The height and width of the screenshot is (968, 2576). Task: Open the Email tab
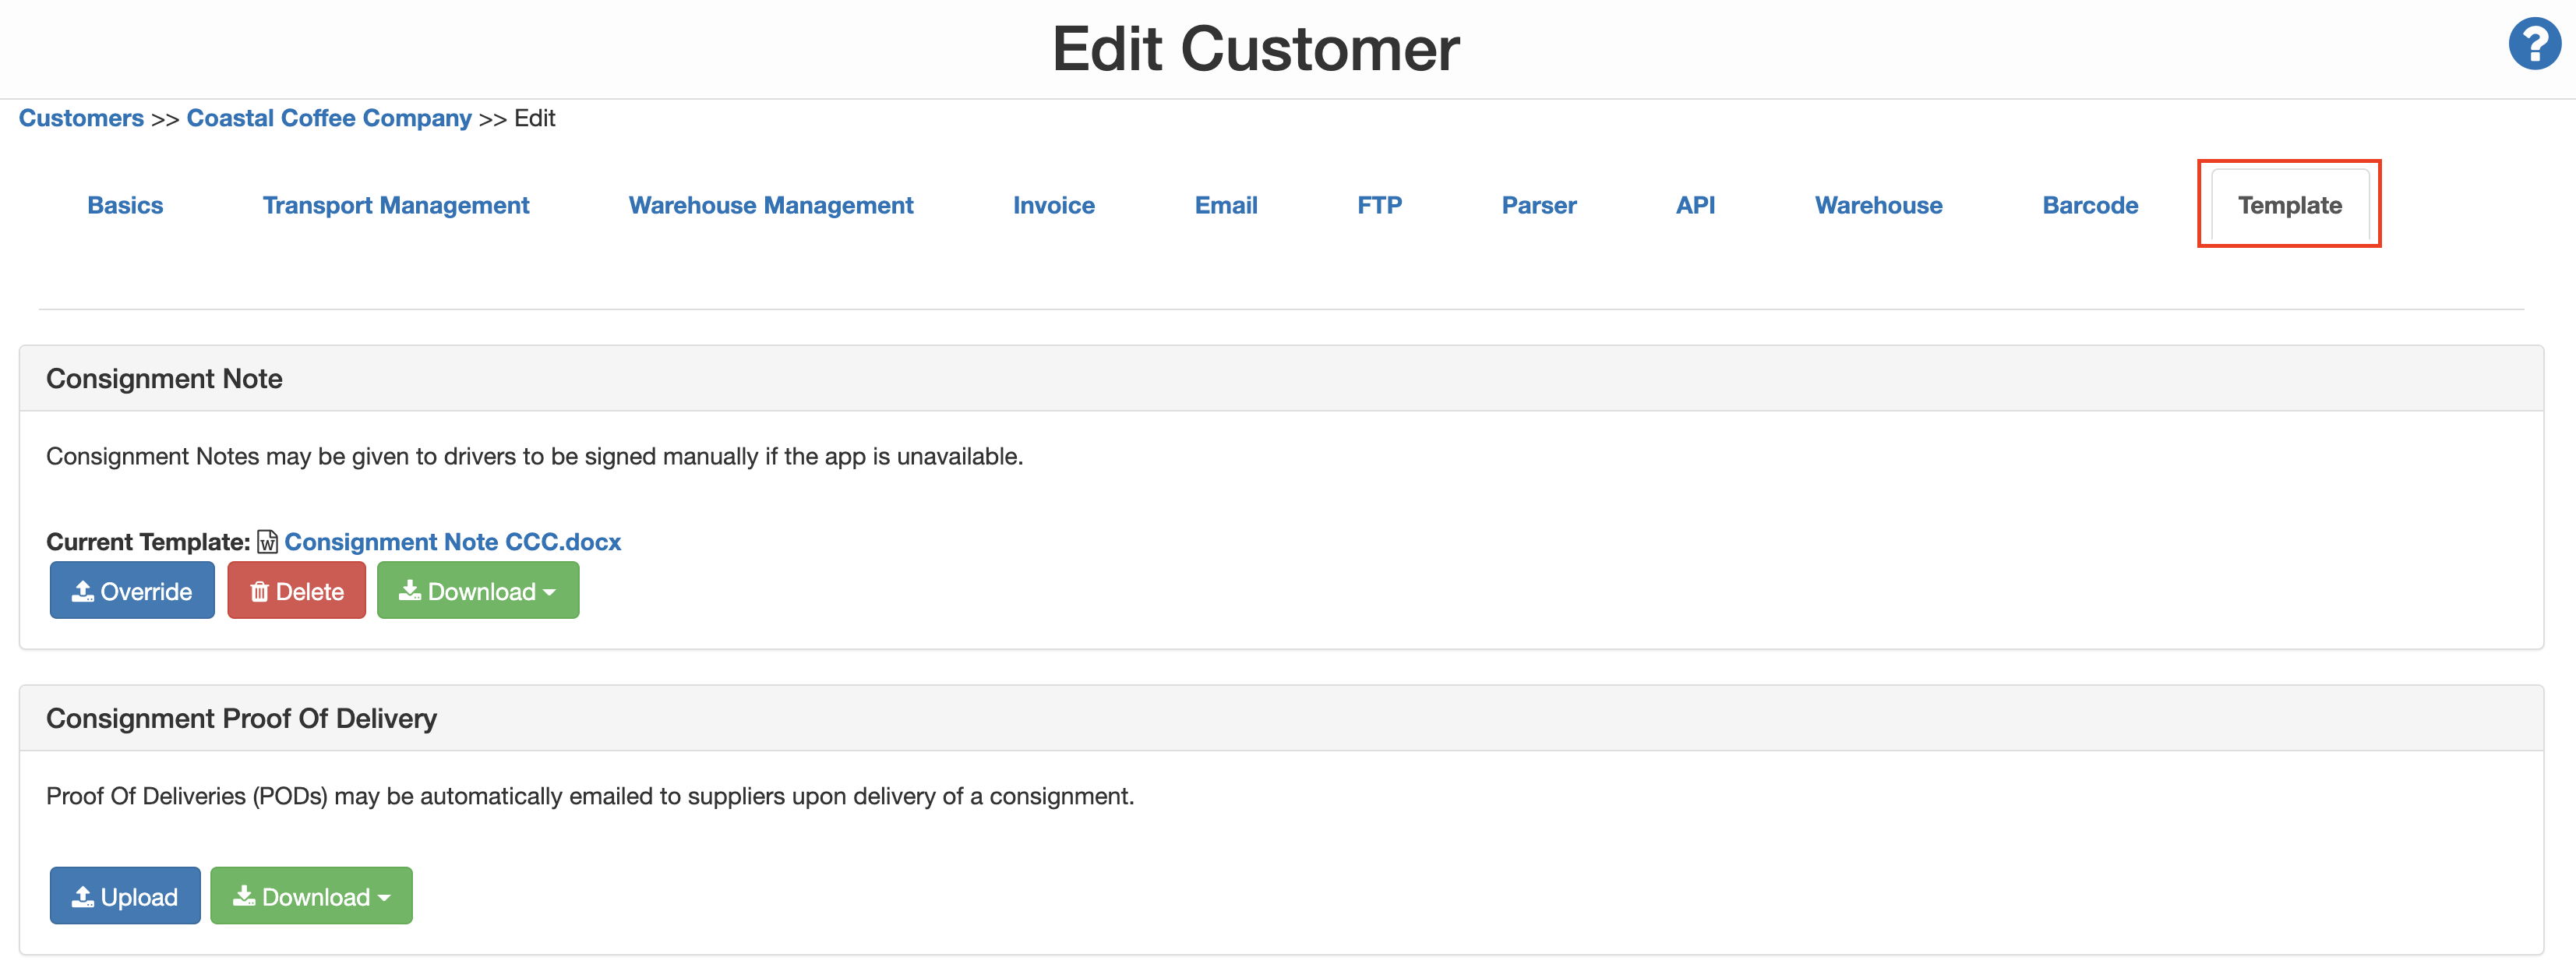point(1226,205)
